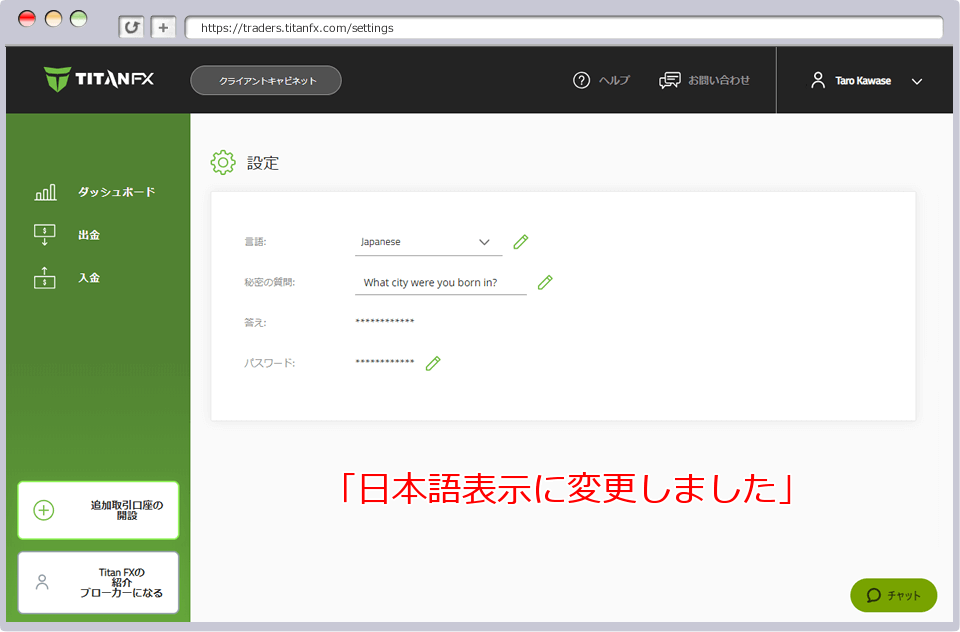Click the 入金 deposit arrow icon
960x632 pixels.
point(45,277)
